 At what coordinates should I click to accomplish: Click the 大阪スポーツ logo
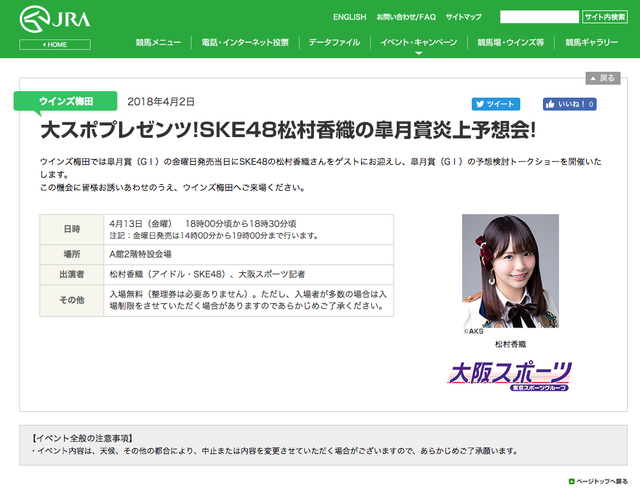click(510, 376)
